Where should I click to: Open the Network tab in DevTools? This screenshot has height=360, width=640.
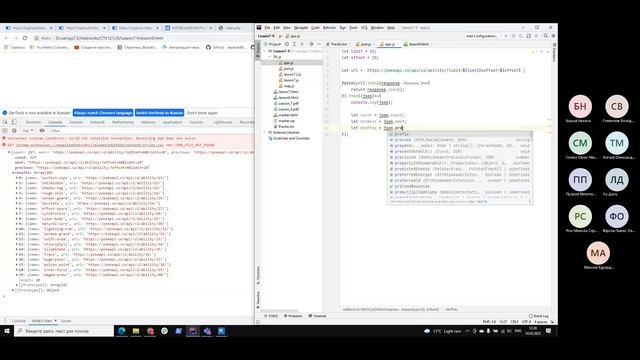[97, 122]
